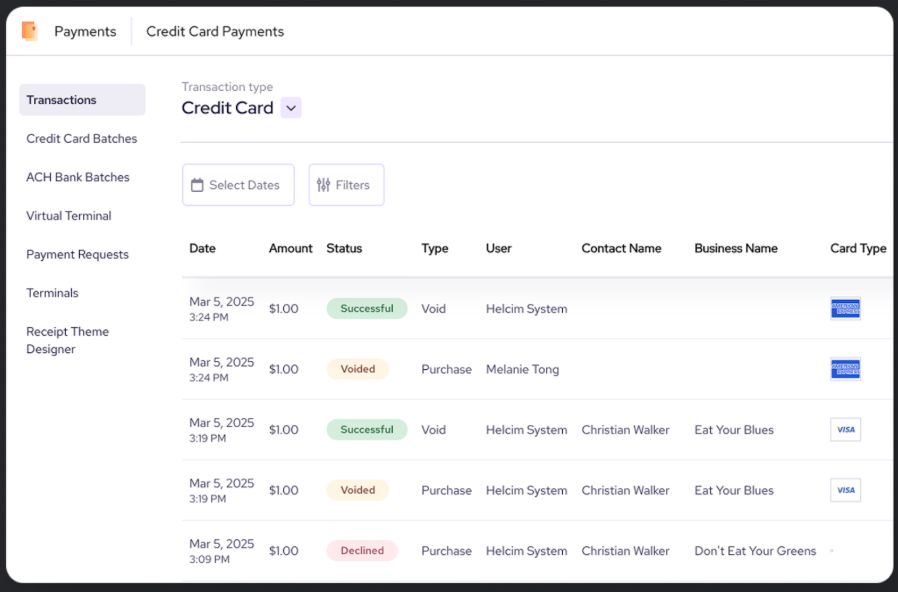
Task: Click the Payments breadcrumb
Action: [85, 31]
